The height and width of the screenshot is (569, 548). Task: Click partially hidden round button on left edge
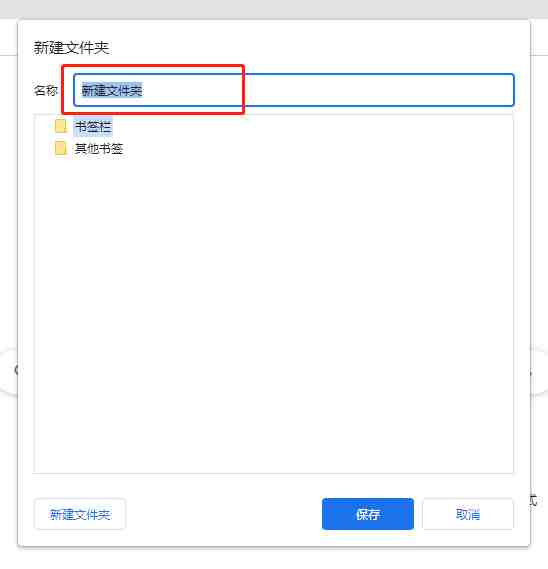coord(9,371)
